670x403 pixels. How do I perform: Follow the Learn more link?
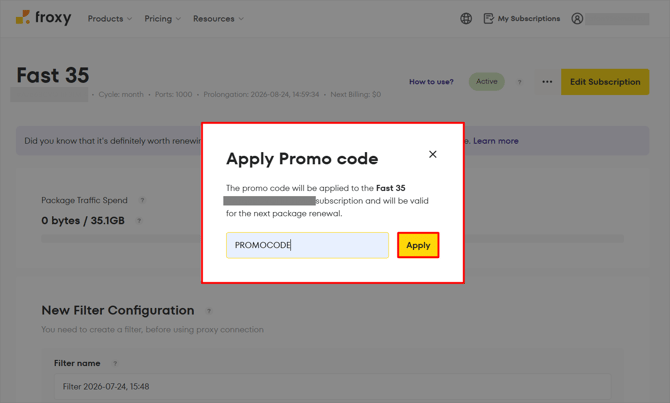click(496, 141)
